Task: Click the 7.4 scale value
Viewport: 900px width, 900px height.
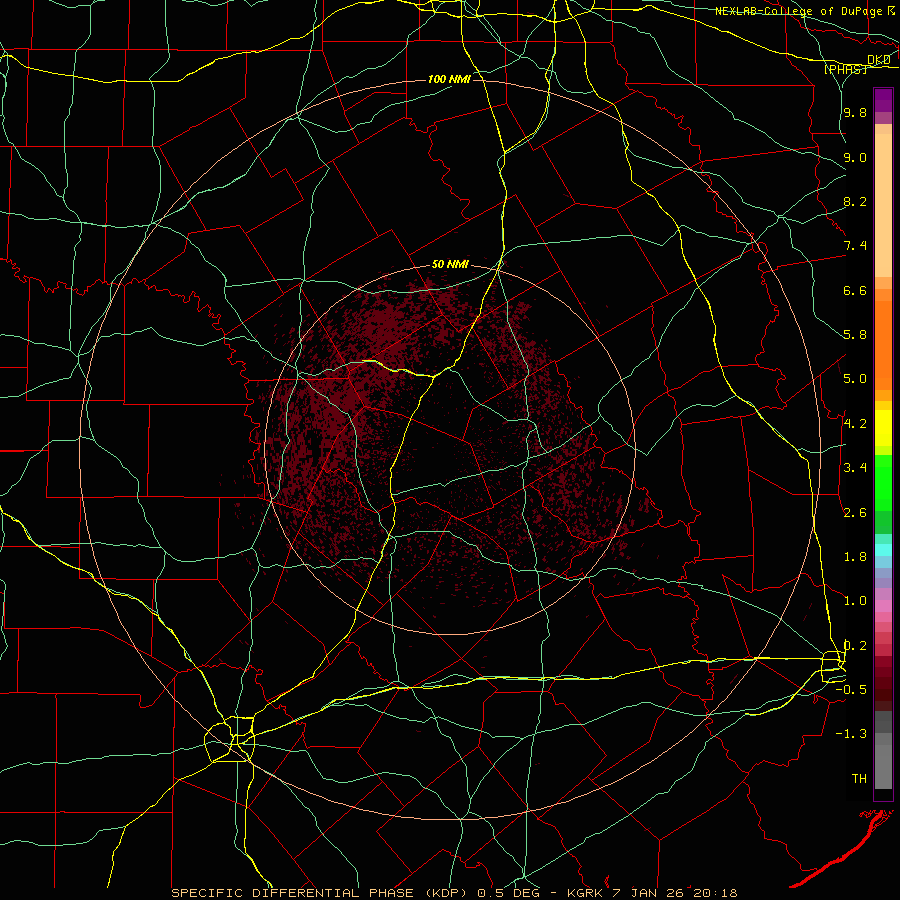Action: tap(855, 246)
